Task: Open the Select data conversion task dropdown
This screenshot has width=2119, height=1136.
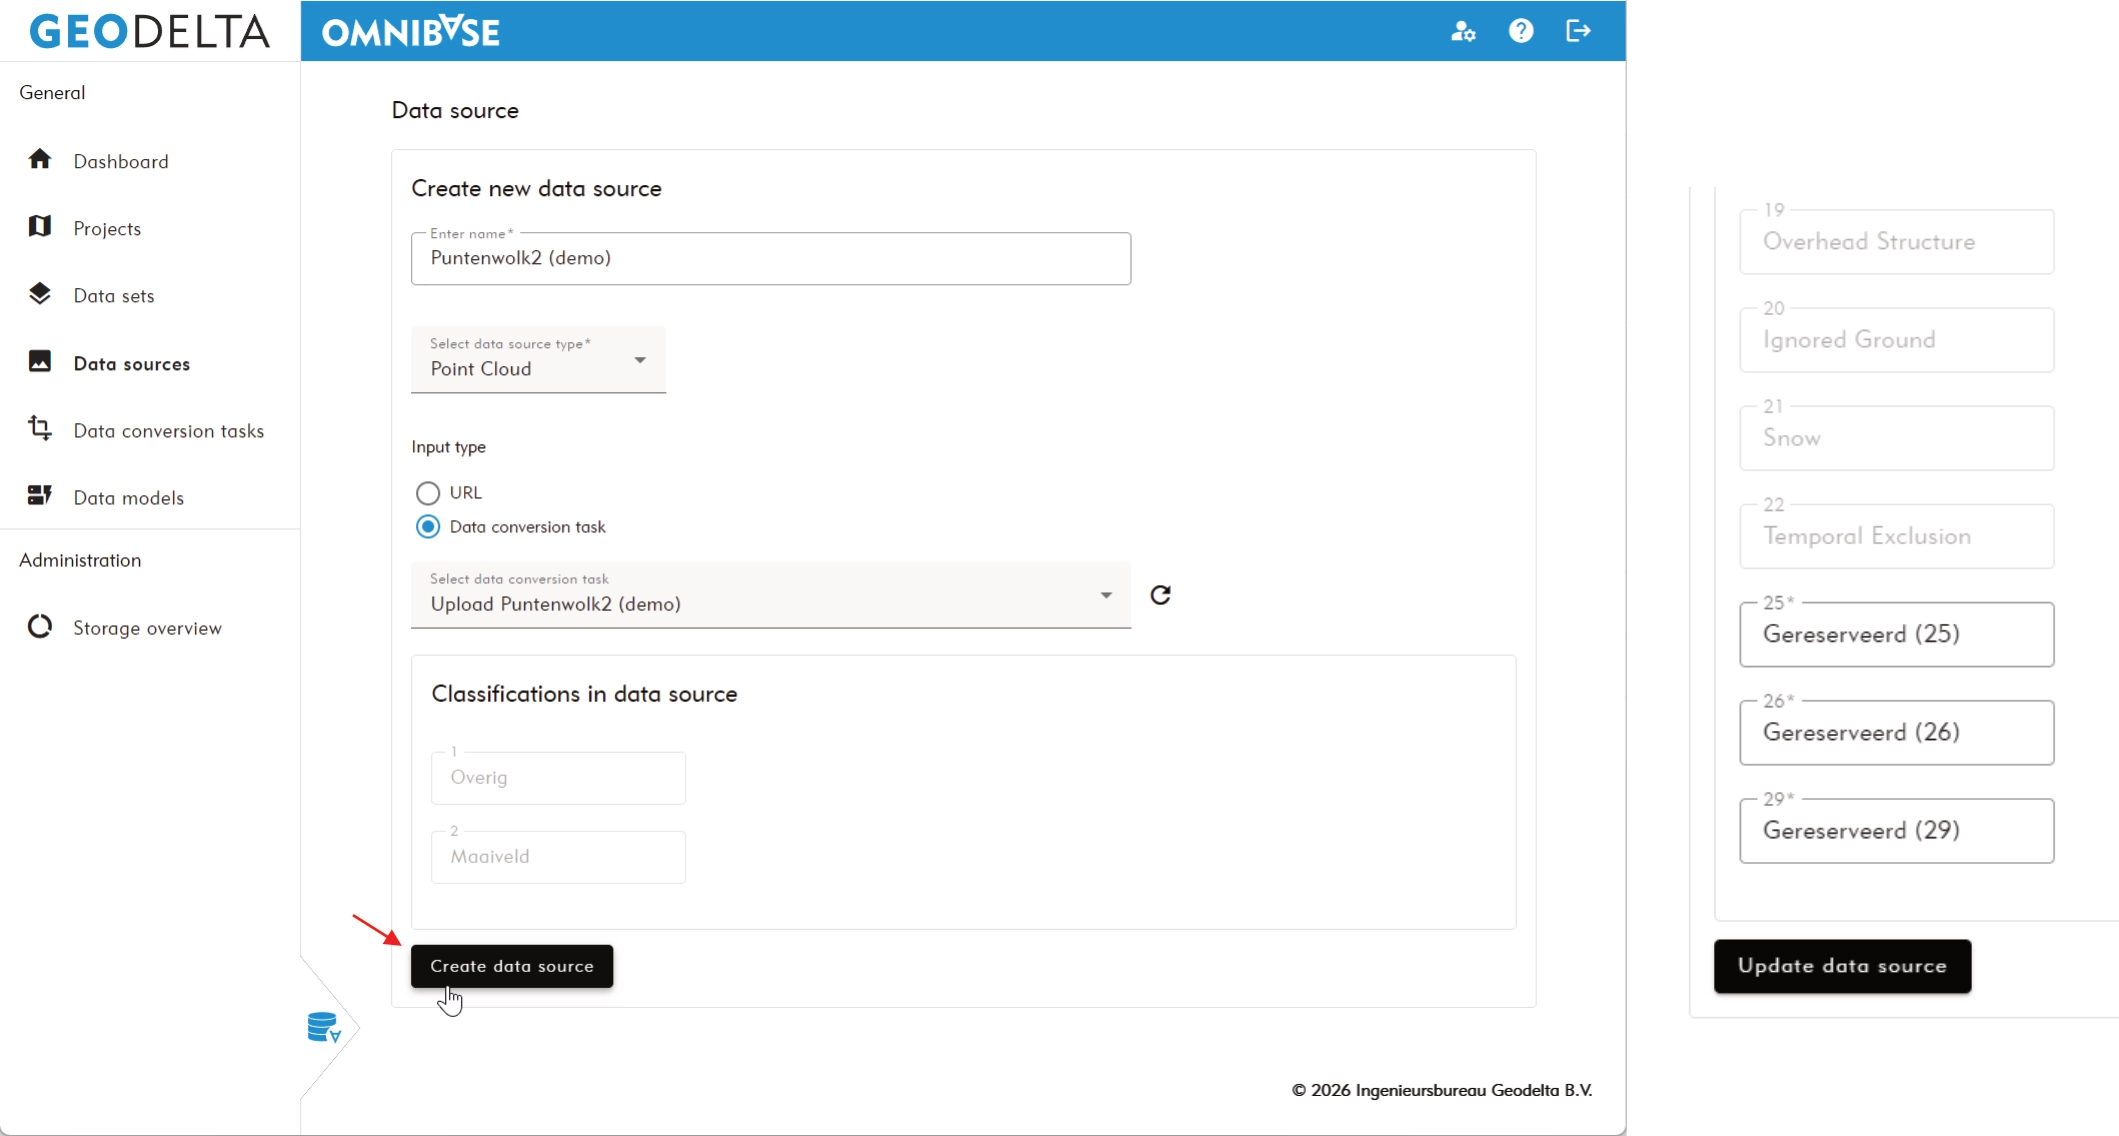Action: 770,596
